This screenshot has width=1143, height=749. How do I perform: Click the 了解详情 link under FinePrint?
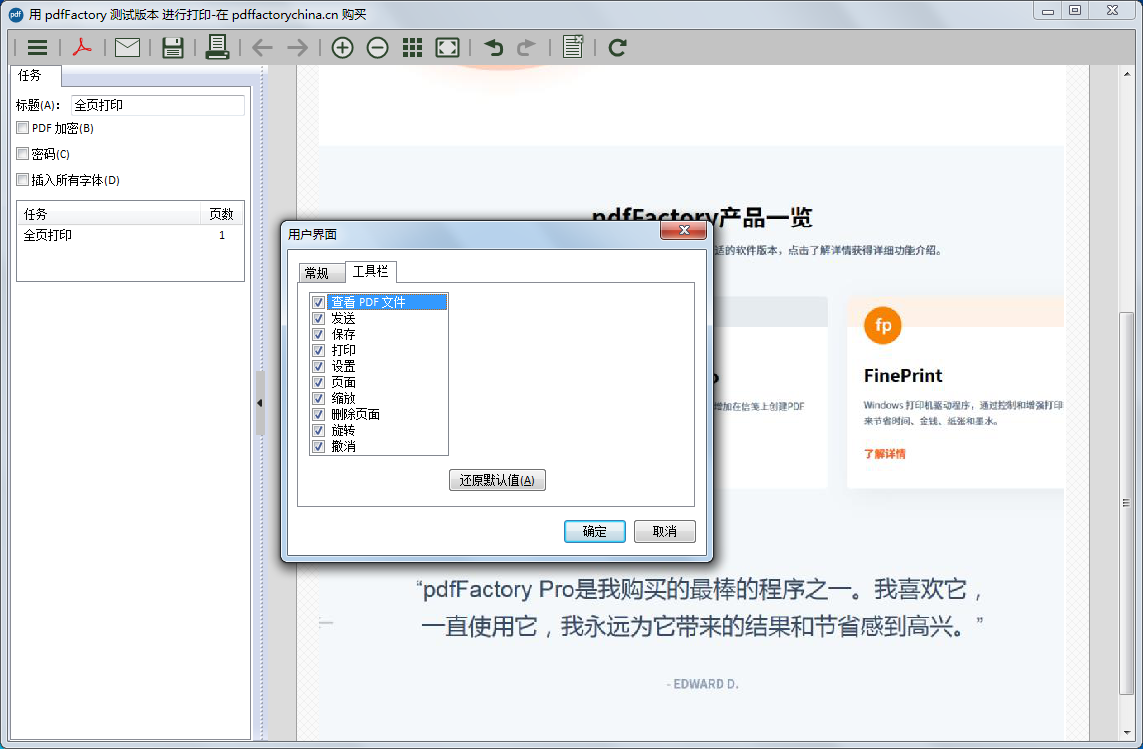tap(884, 454)
